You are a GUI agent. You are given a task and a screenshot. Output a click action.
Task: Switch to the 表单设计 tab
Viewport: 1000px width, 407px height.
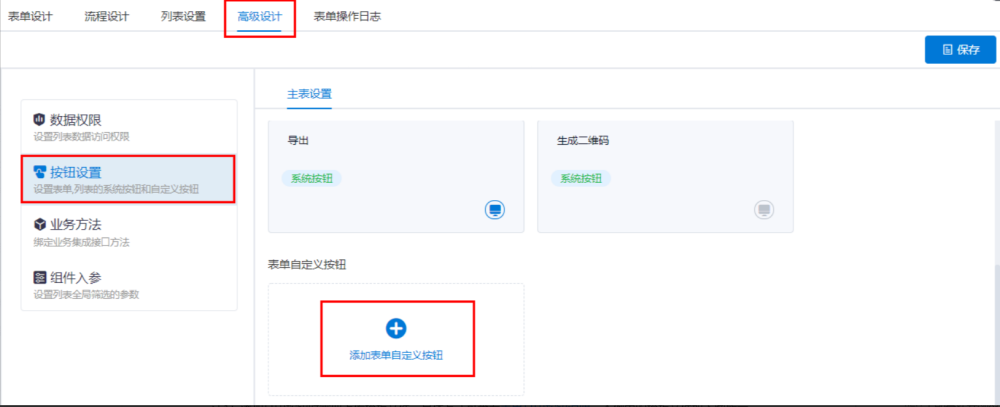click(x=30, y=17)
